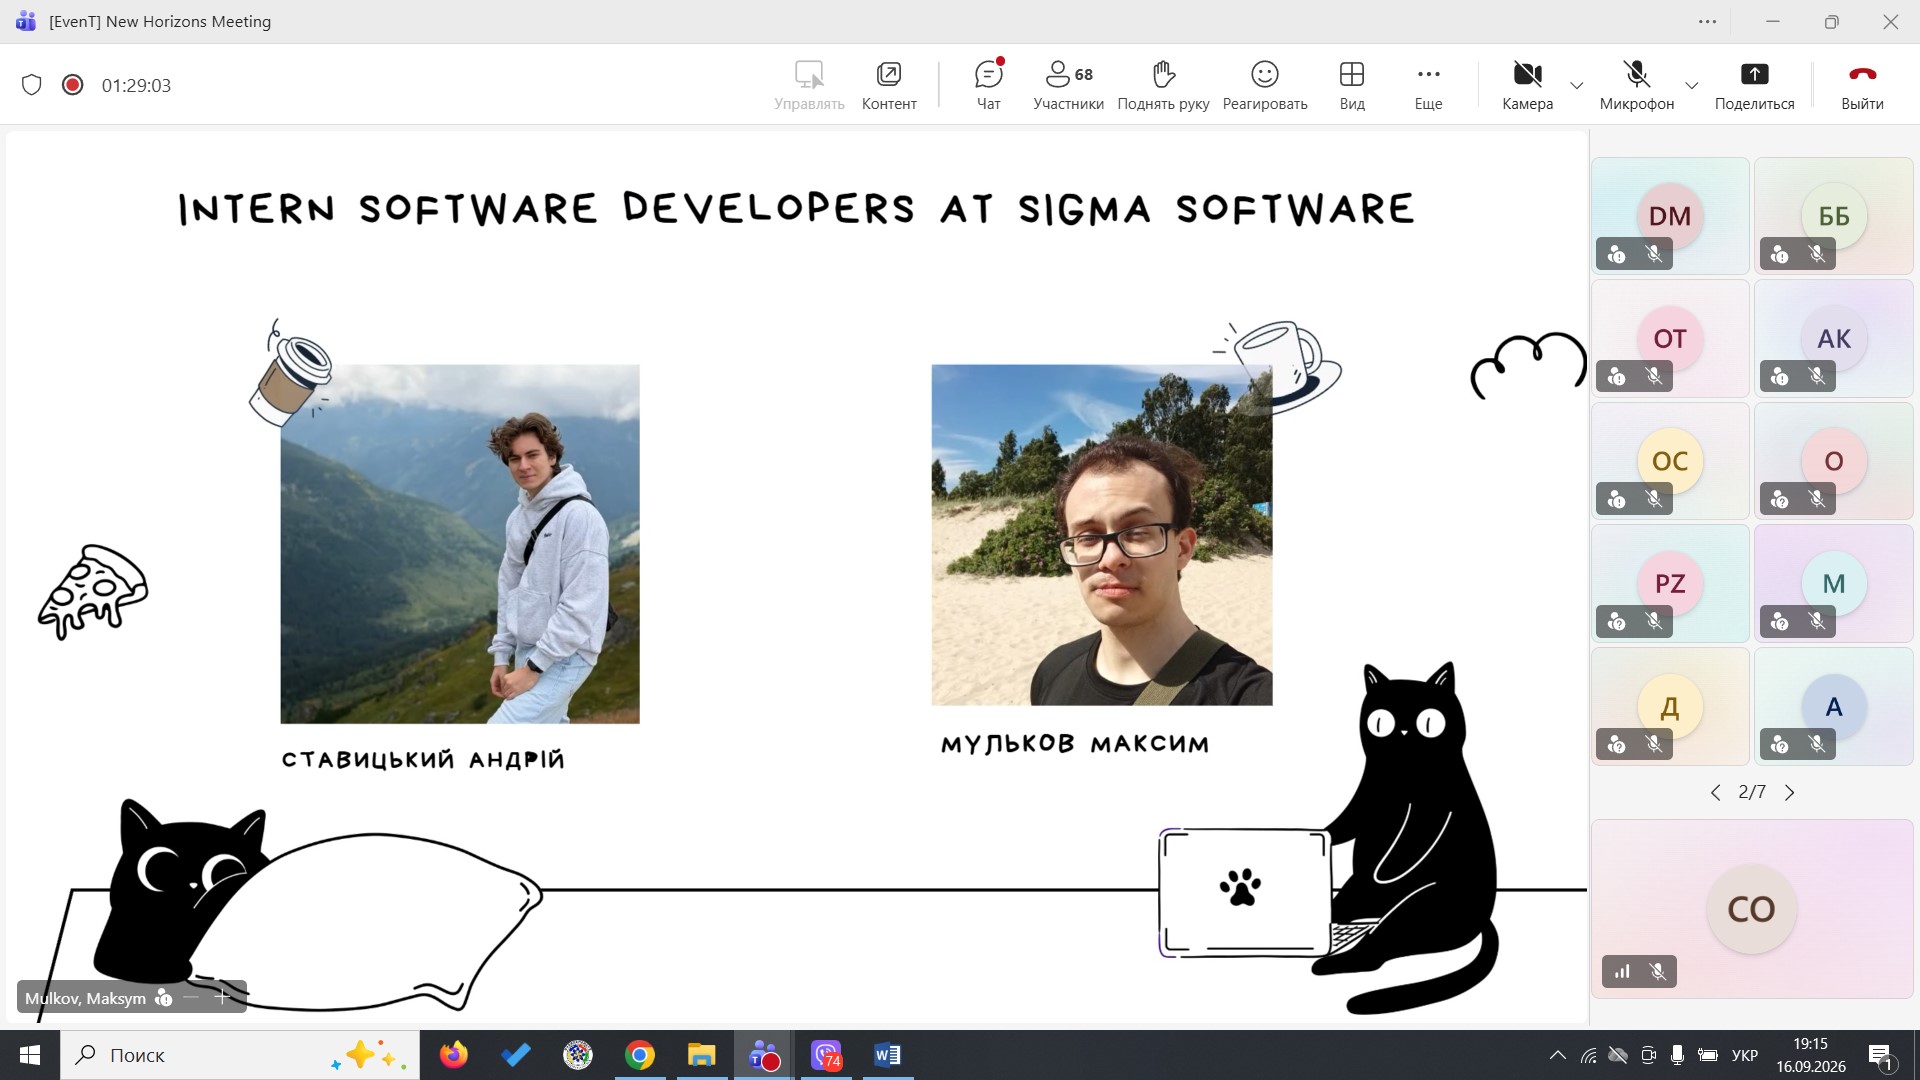Viewport: 1920px width, 1080px height.
Task: Open the Контент pop-out button
Action: click(889, 85)
